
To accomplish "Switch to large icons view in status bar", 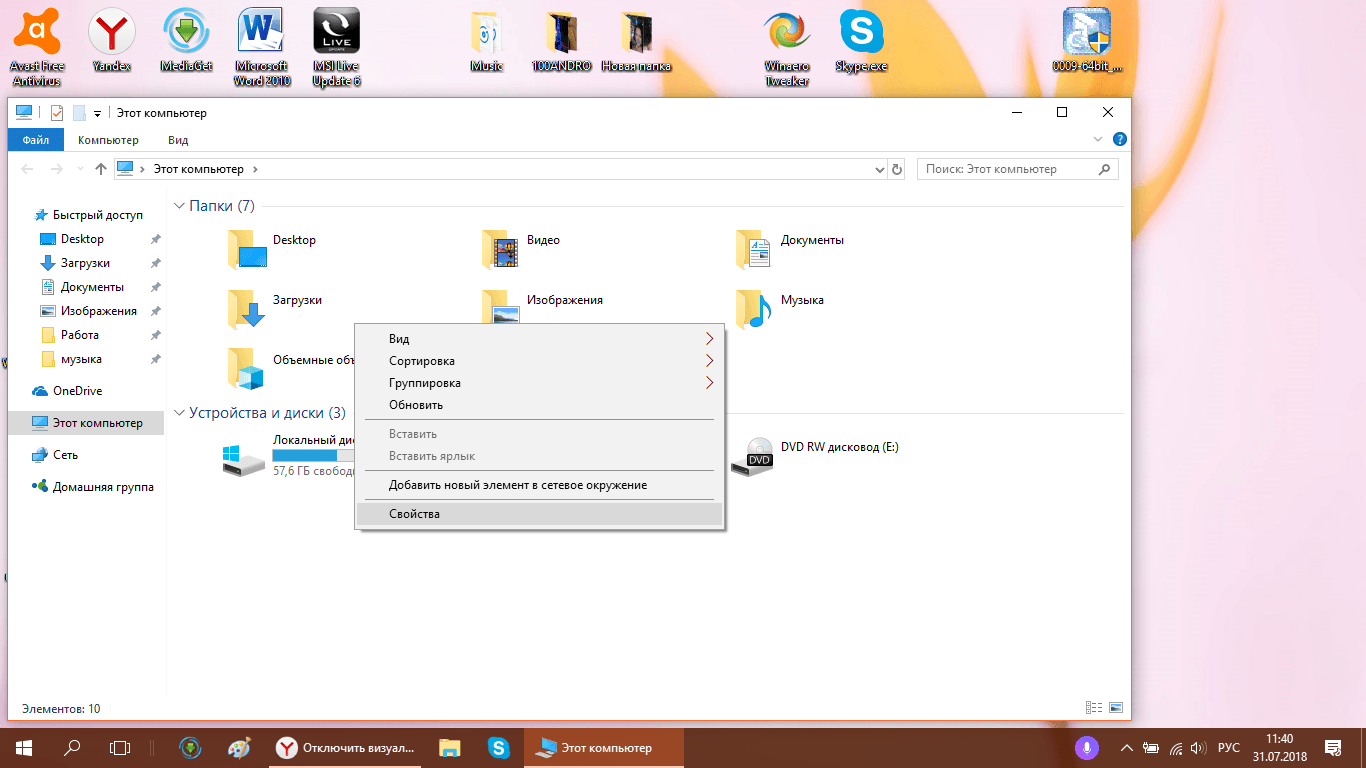I will [x=1116, y=708].
